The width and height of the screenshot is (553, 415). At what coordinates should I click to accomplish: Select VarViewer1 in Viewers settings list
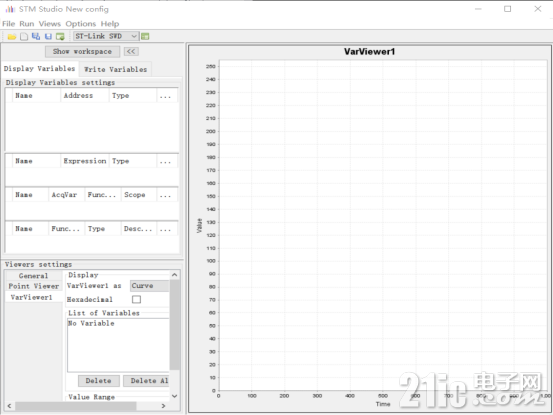tap(34, 297)
